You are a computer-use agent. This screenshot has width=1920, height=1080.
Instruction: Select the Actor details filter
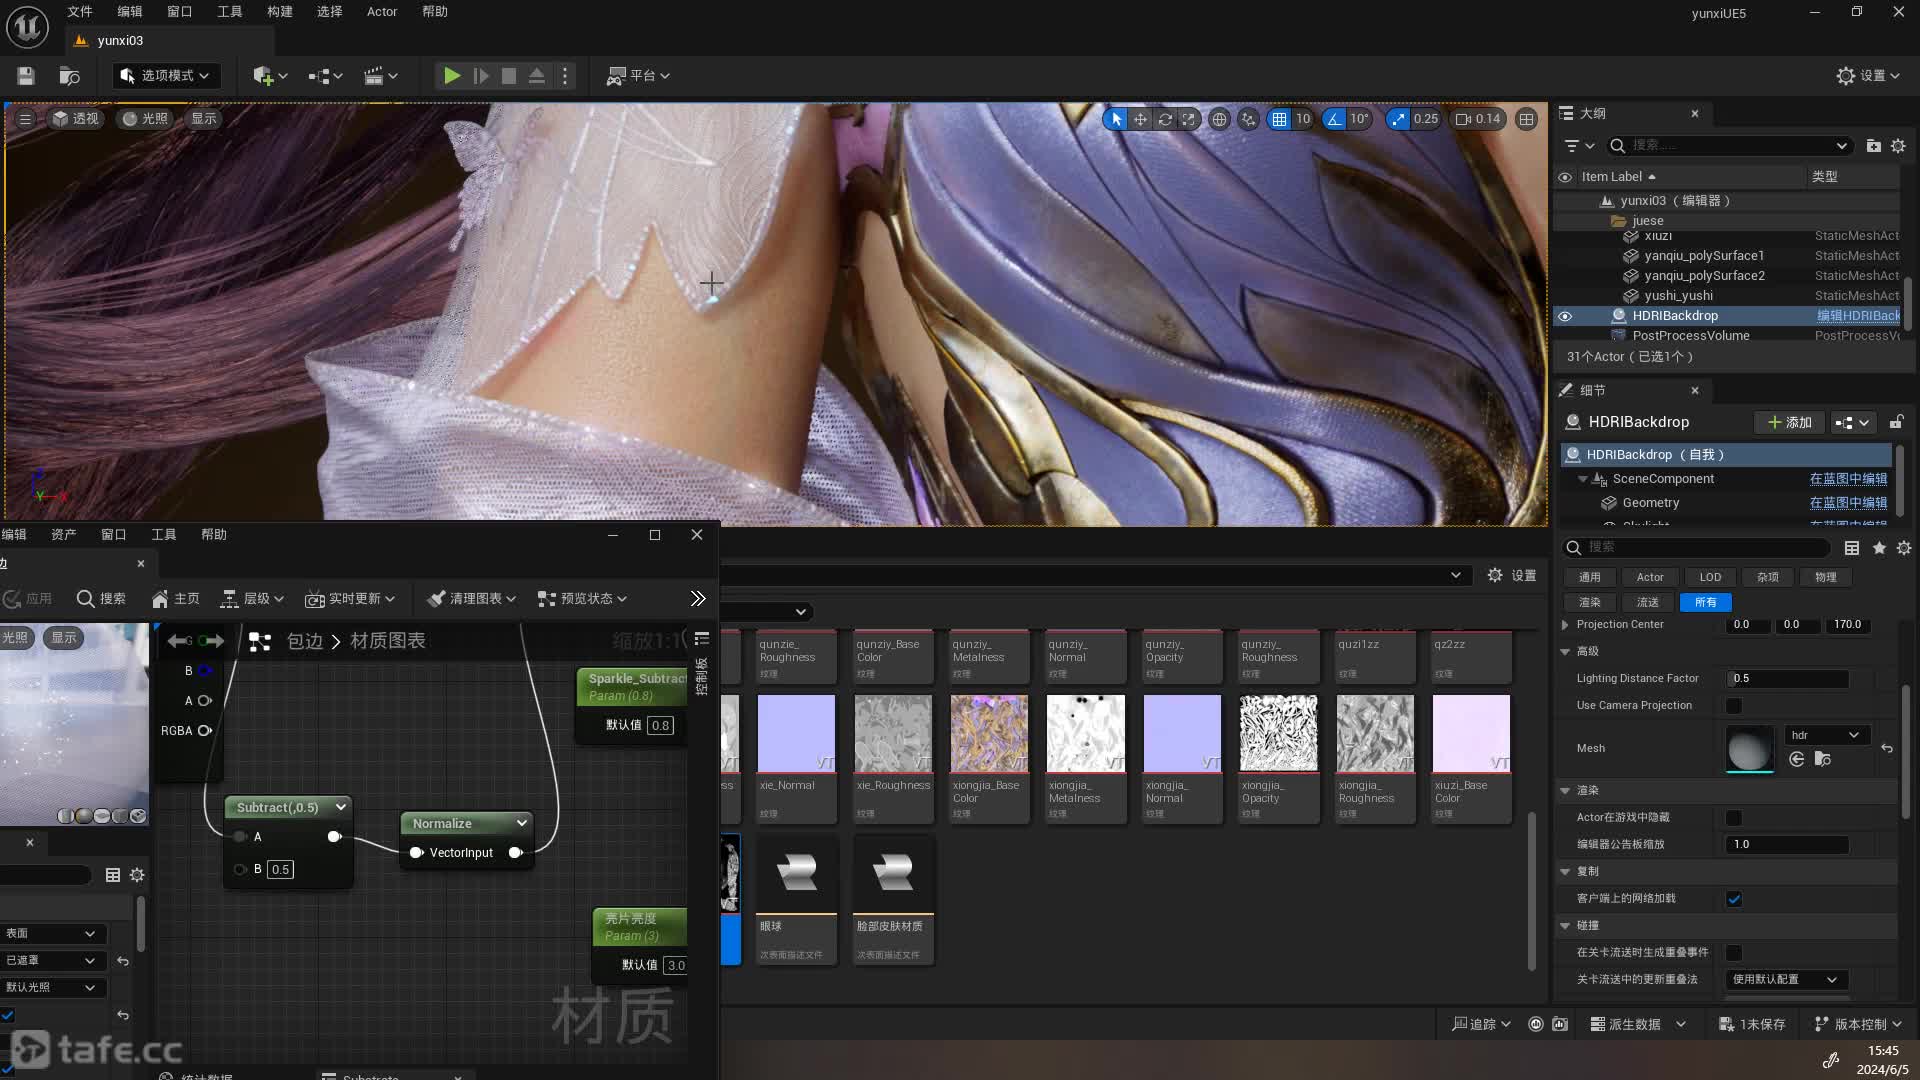click(1650, 577)
